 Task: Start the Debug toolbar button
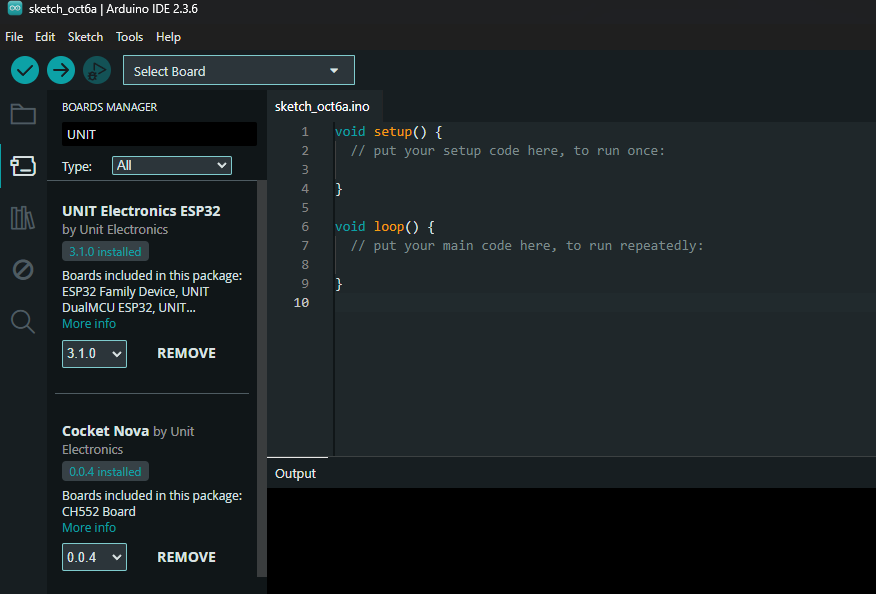[97, 70]
